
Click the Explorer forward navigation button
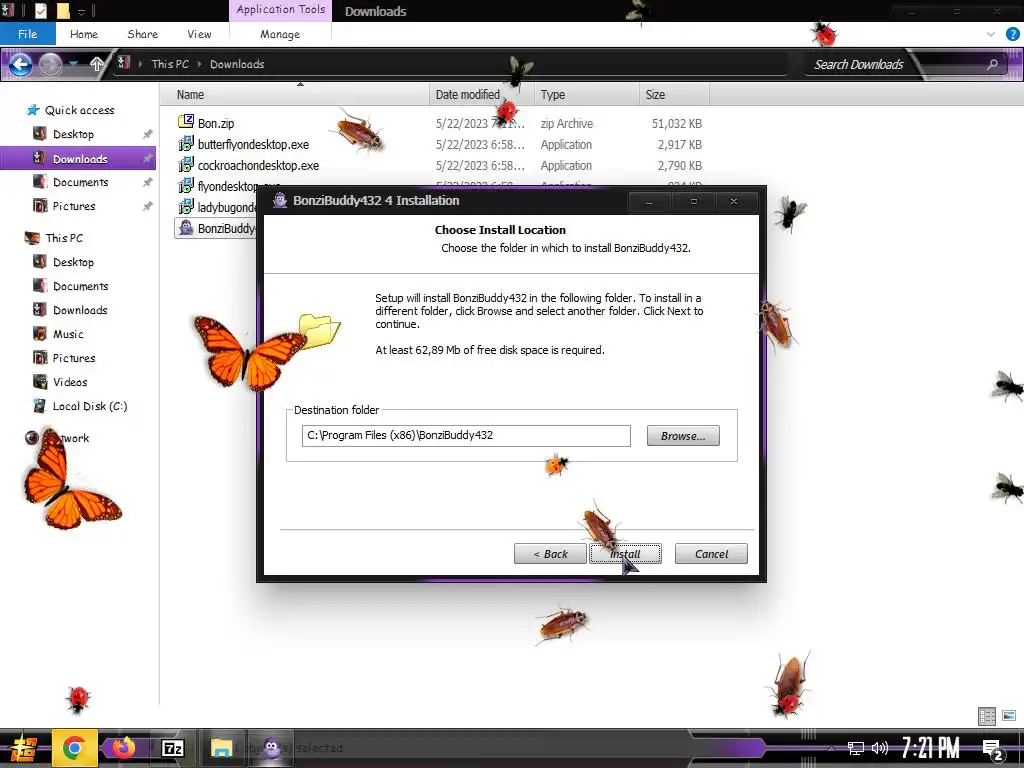click(50, 64)
